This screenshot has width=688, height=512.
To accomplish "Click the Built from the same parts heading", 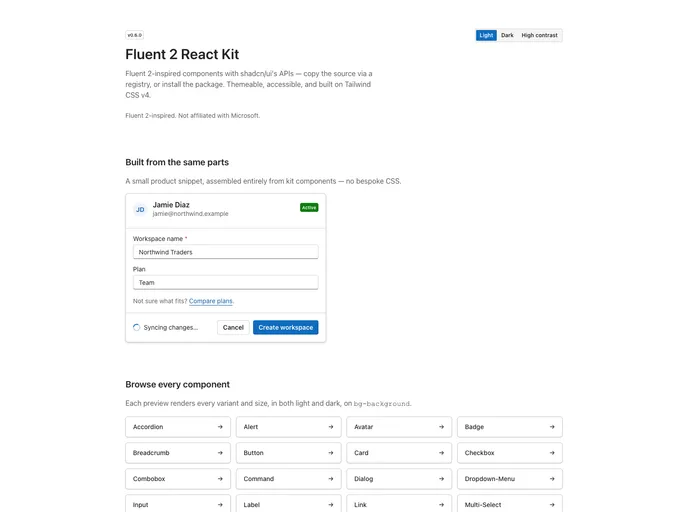I will [177, 162].
